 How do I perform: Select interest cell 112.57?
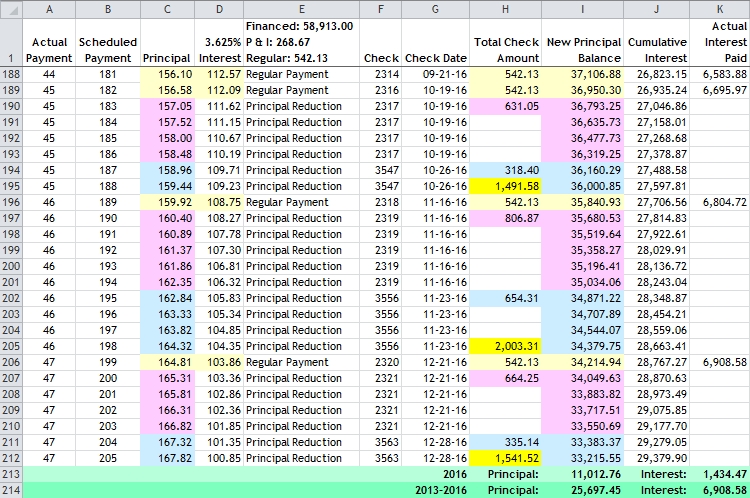219,74
